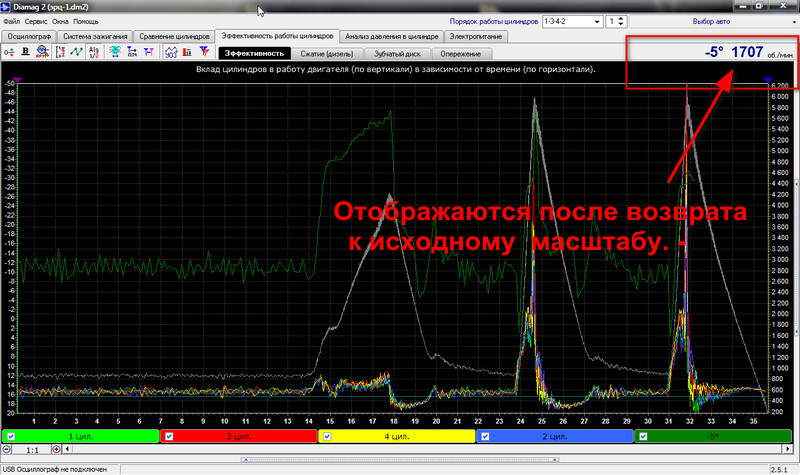The image size is (800, 475).
Task: Click the Alg 1/2 algorithm icon
Action: 94,52
